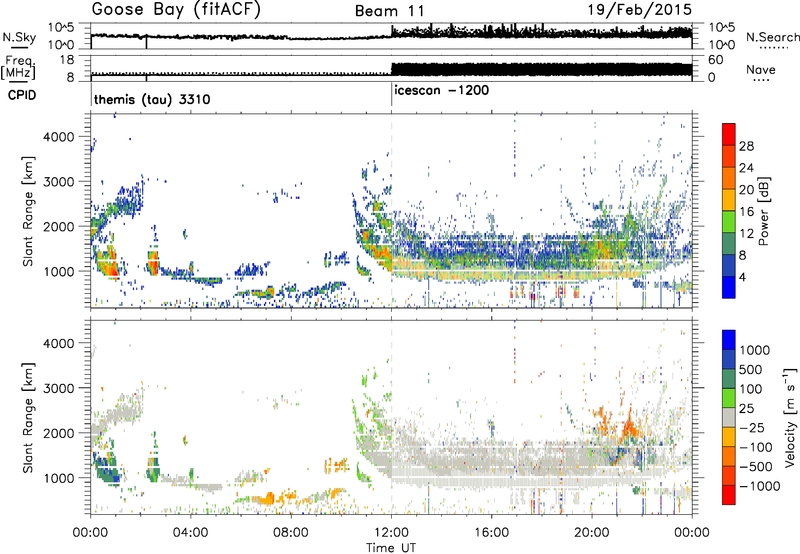Click the '16:00' time axis tick label

click(491, 533)
